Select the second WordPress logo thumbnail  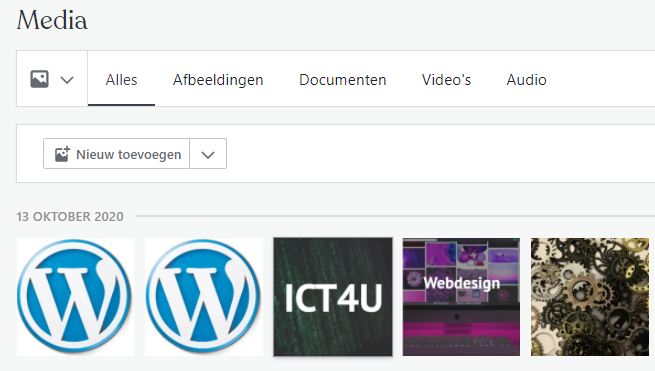point(204,297)
